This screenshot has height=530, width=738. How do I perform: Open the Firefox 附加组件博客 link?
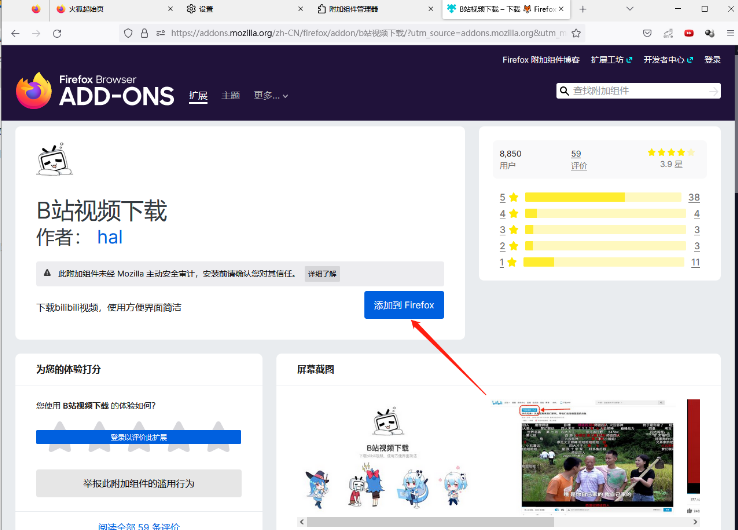click(x=541, y=60)
